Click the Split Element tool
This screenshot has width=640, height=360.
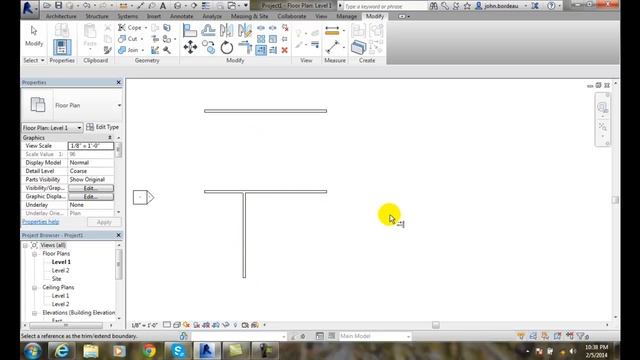261,28
